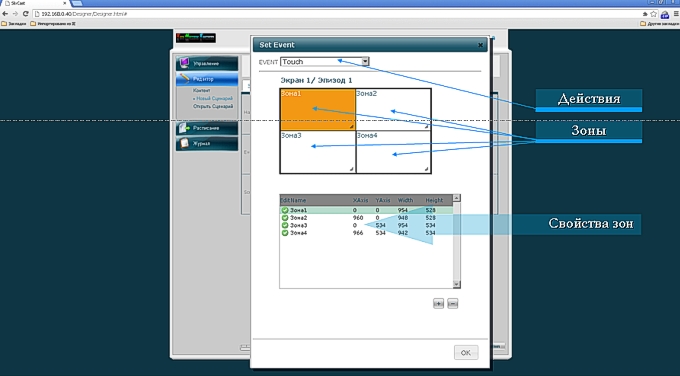Go back in the browser
Viewport: 680px width, 376px height.
pos(5,14)
